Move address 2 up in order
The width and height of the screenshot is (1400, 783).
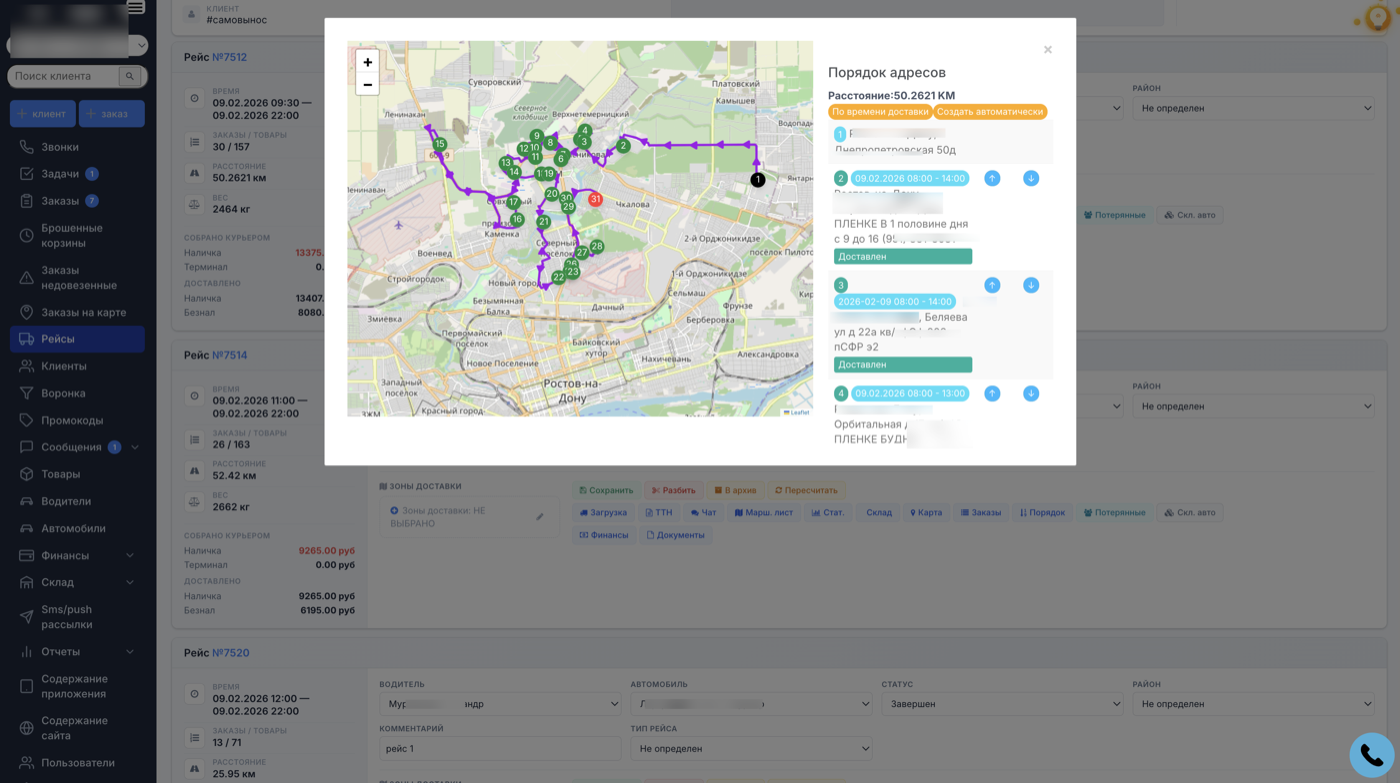992,178
